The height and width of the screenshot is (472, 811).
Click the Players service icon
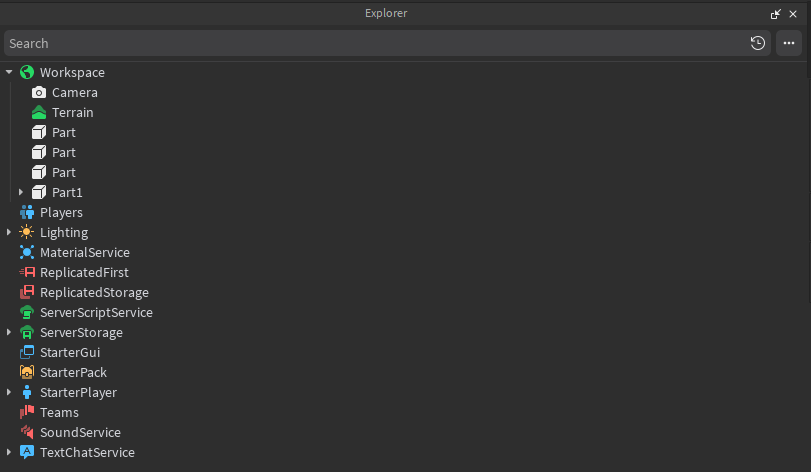click(27, 212)
